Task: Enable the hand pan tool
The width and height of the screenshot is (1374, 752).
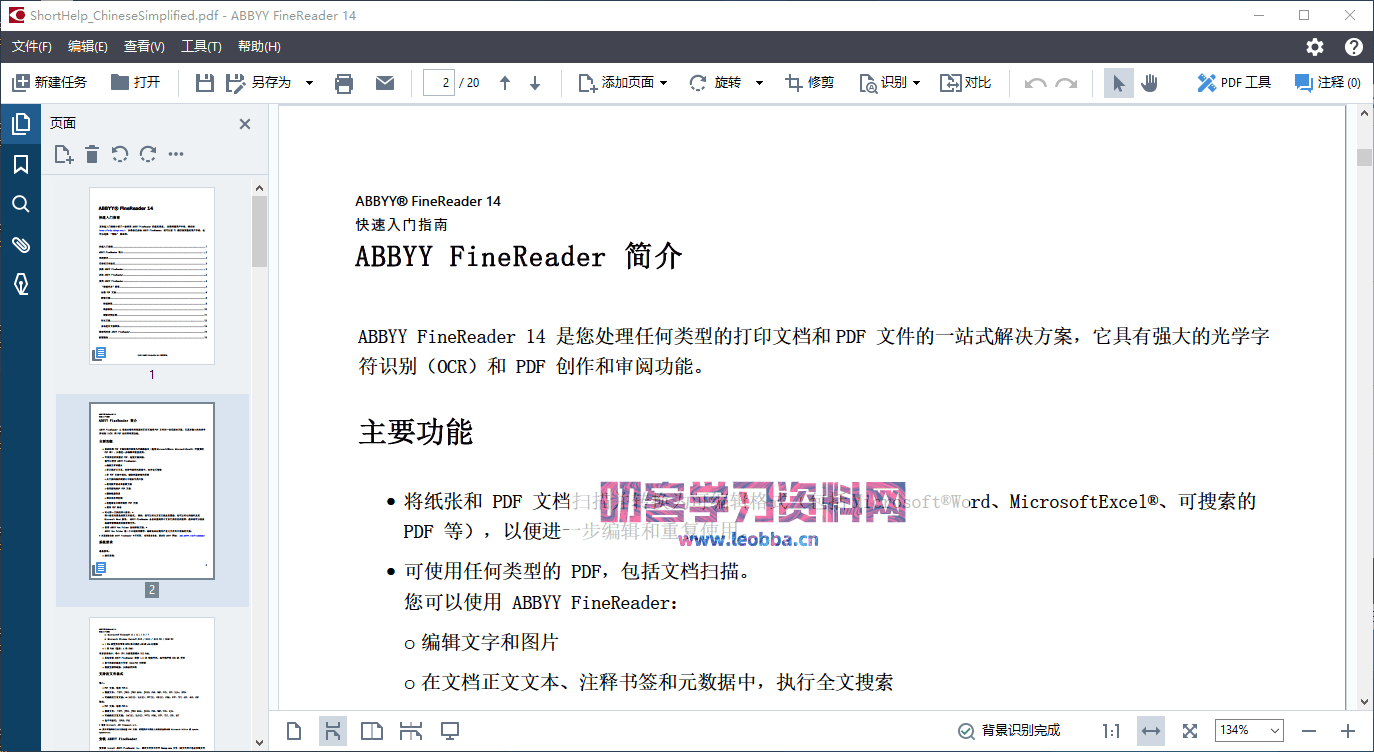Action: tap(1149, 83)
